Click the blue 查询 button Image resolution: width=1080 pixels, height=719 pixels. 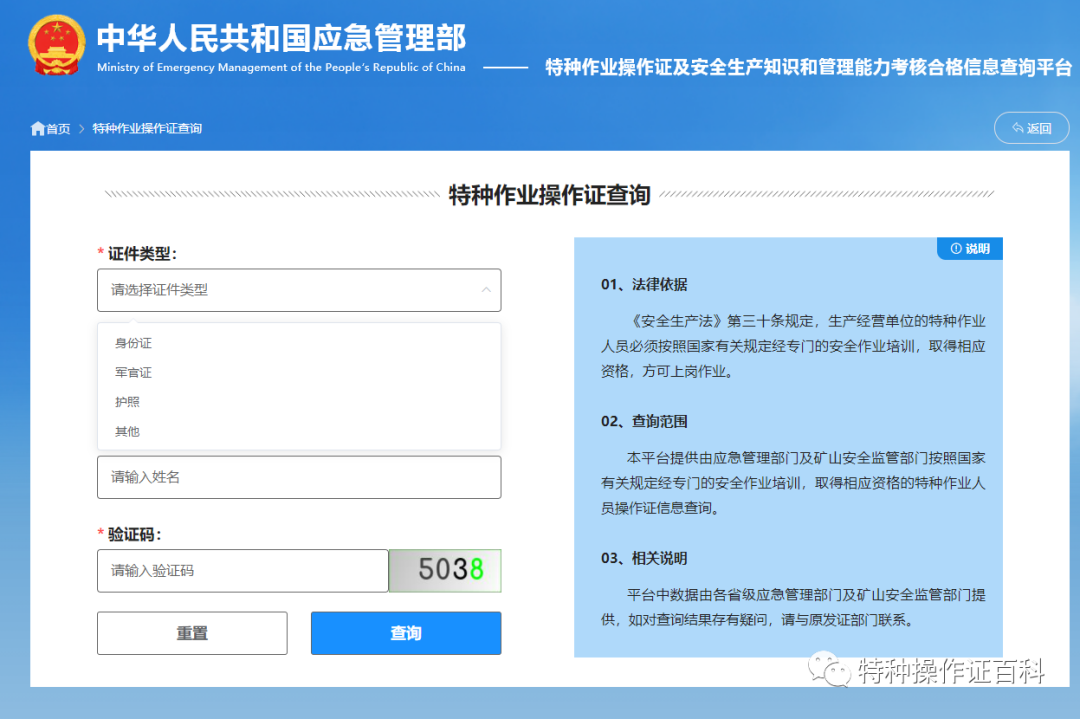point(406,633)
